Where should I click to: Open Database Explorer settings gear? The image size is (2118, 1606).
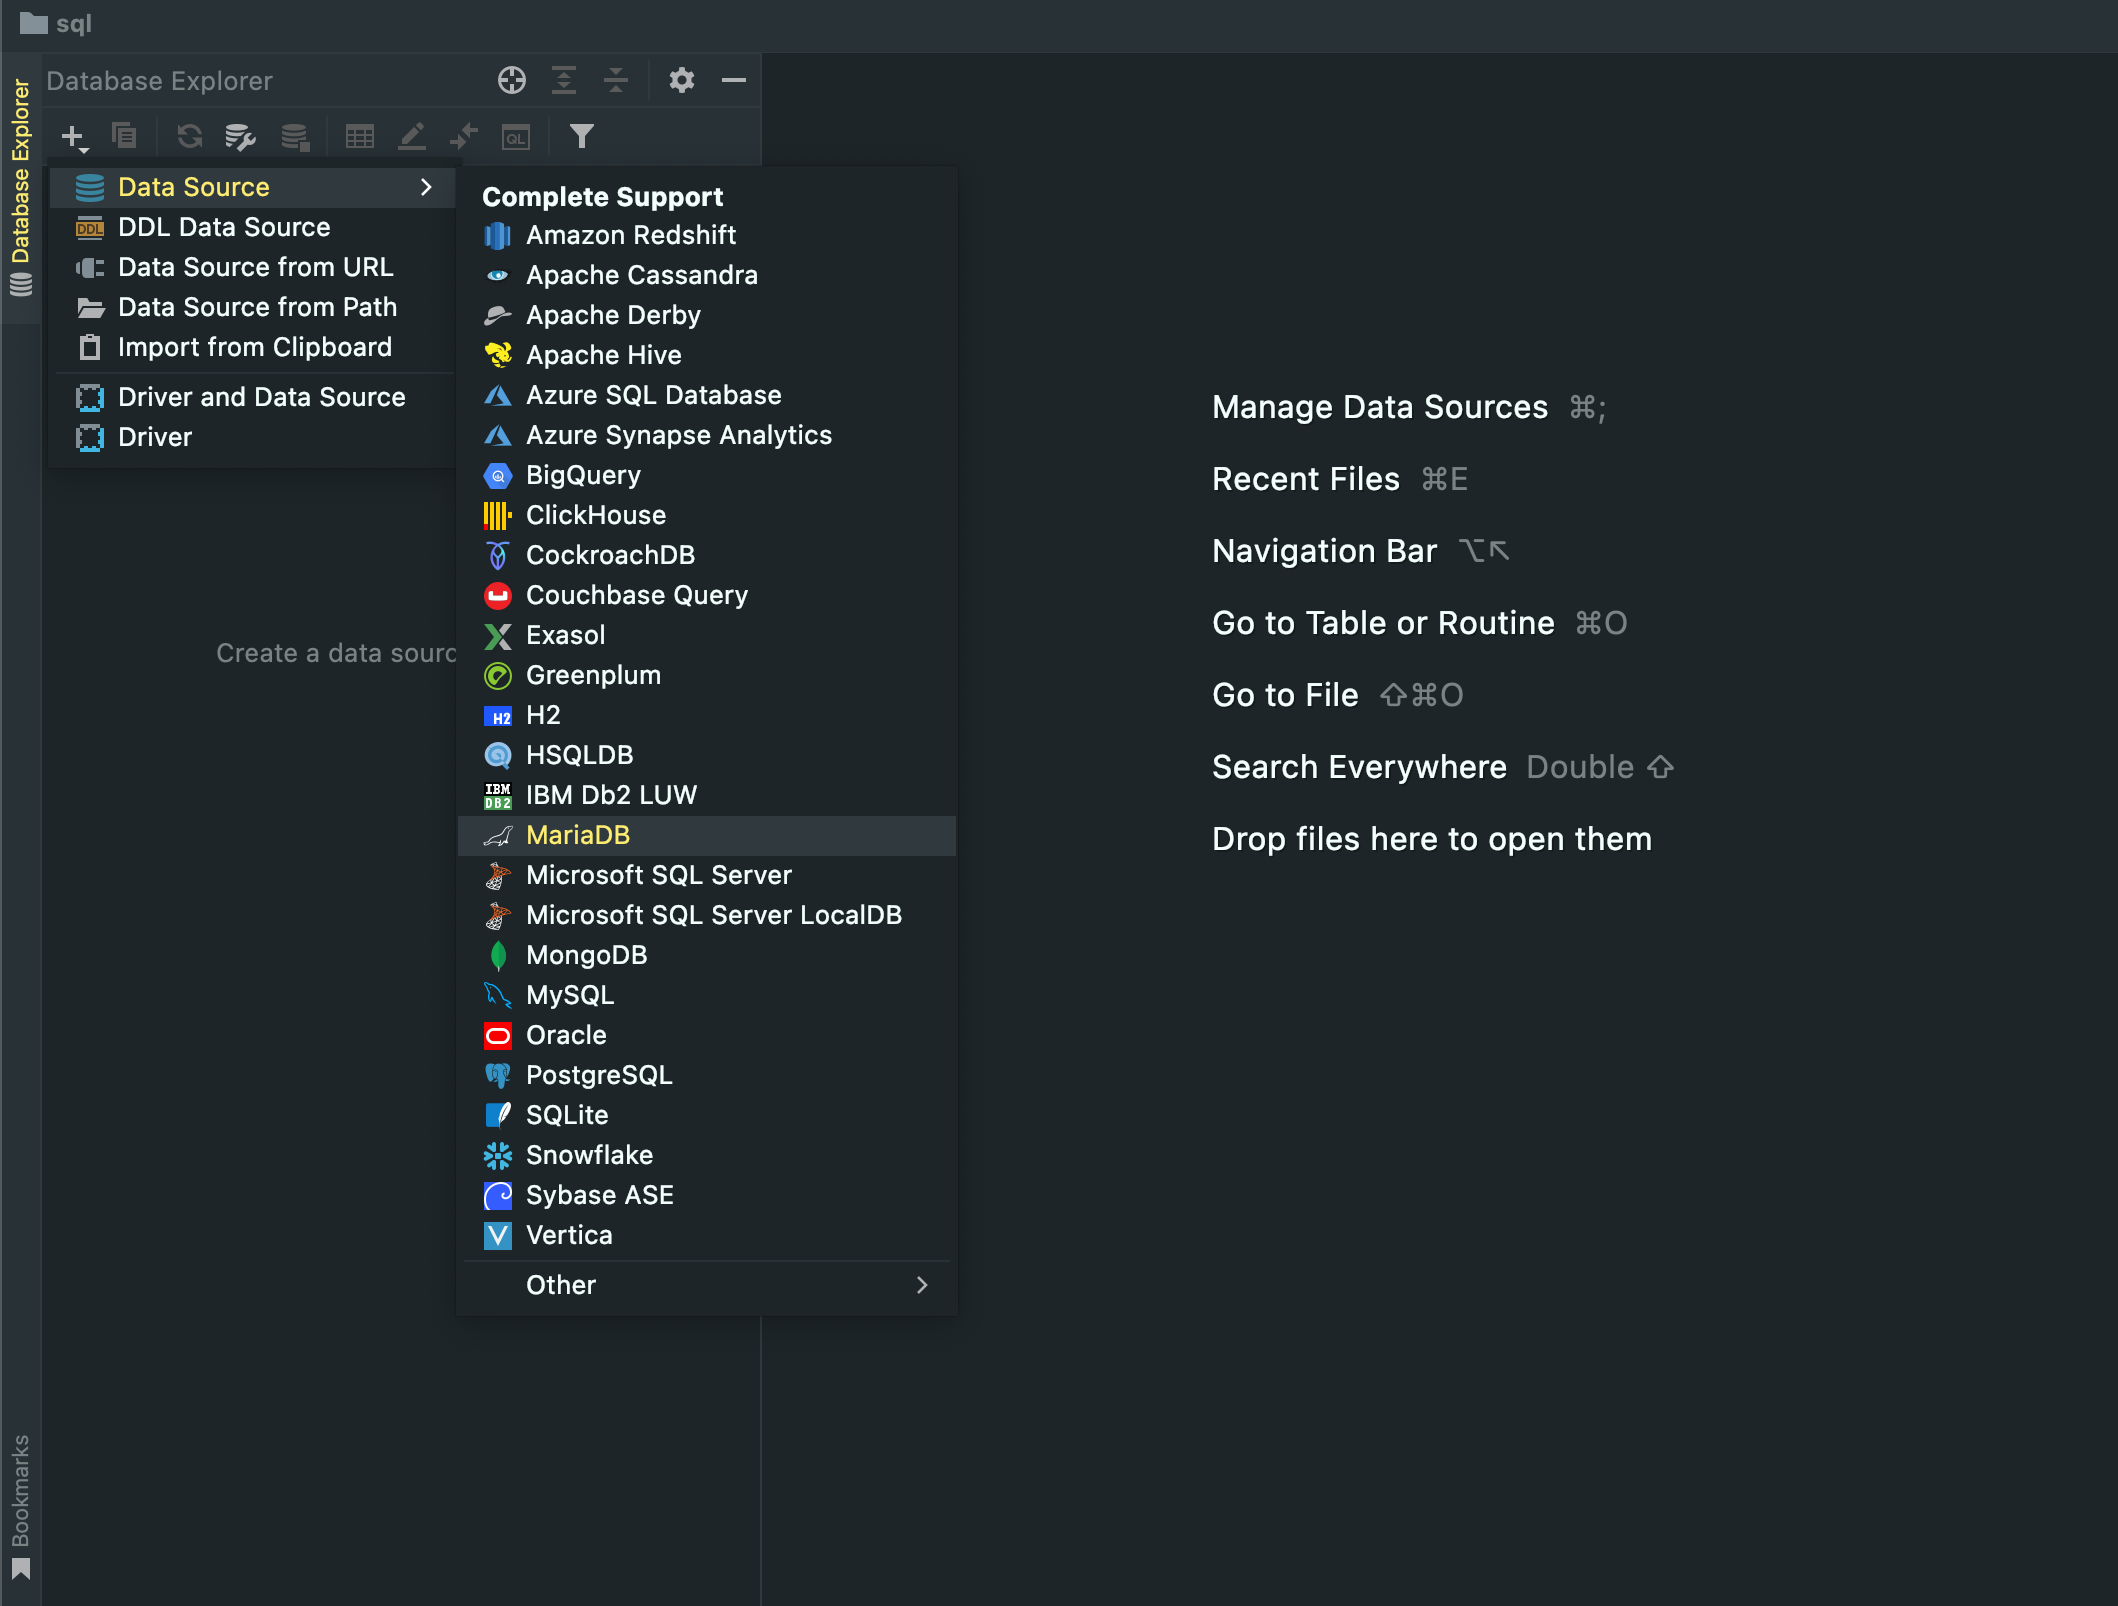[682, 80]
